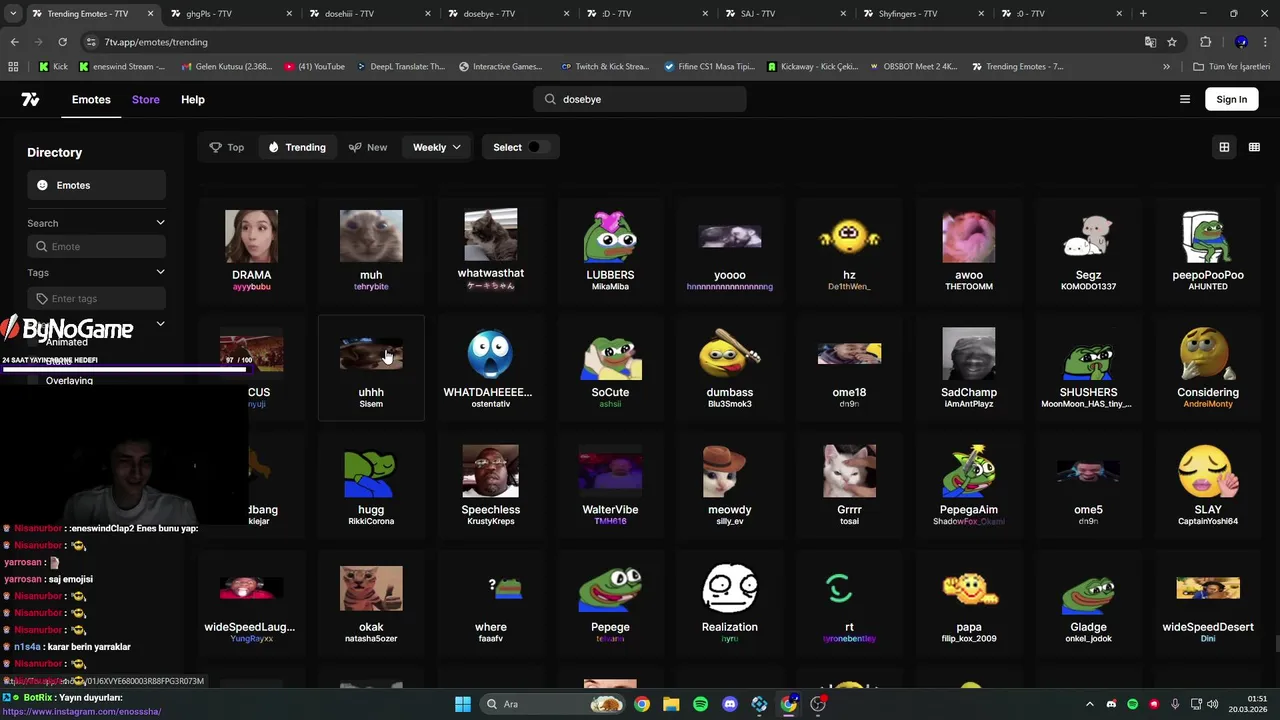Collapse the Tags section chevron

(x=160, y=272)
